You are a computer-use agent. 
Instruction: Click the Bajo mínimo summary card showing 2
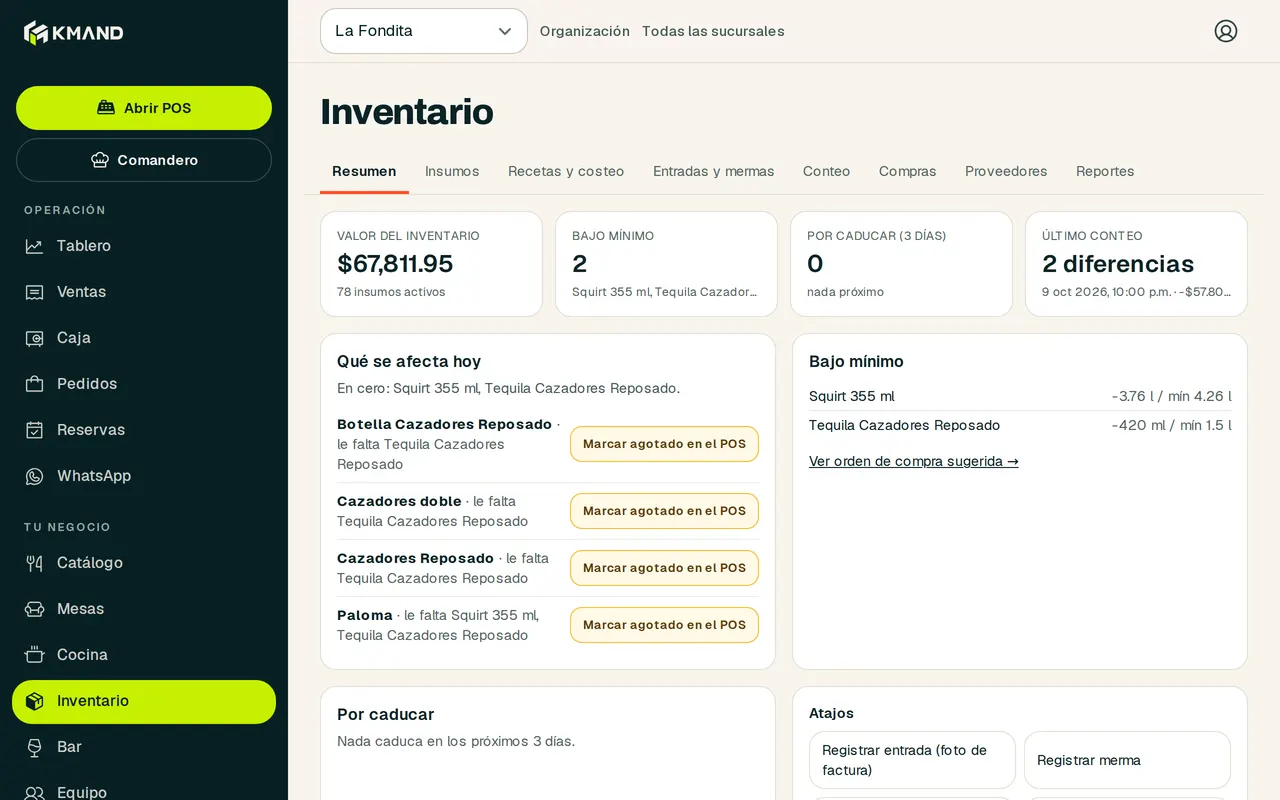coord(666,264)
